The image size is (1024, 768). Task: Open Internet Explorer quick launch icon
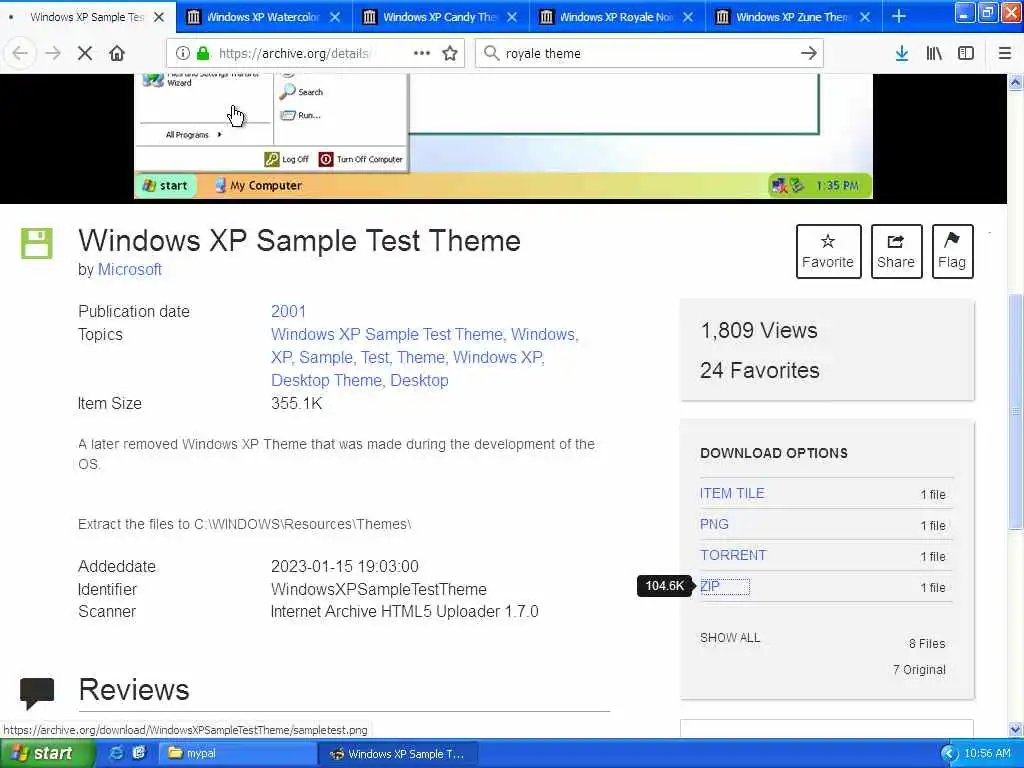[x=116, y=753]
